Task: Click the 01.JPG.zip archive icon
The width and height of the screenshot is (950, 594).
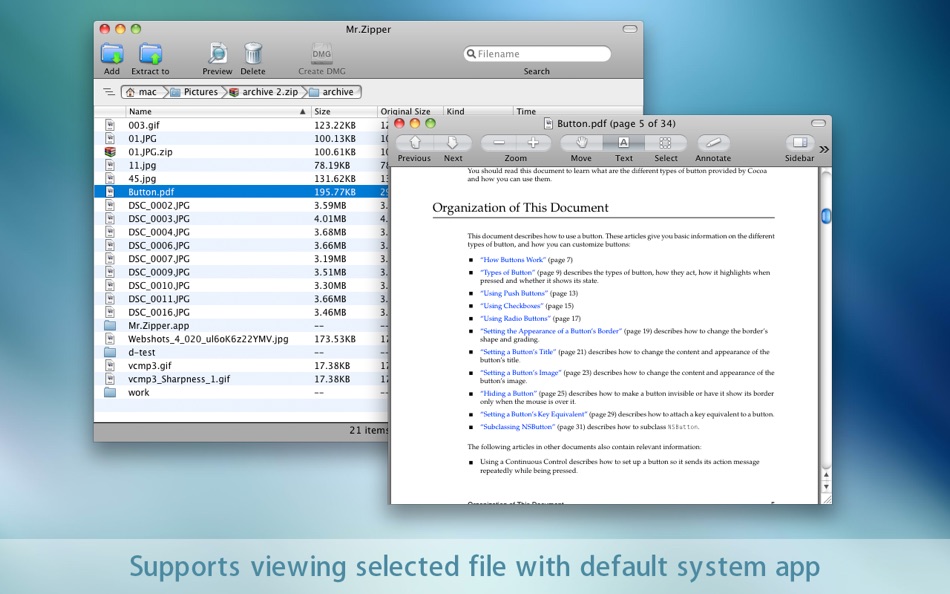Action: tap(110, 152)
